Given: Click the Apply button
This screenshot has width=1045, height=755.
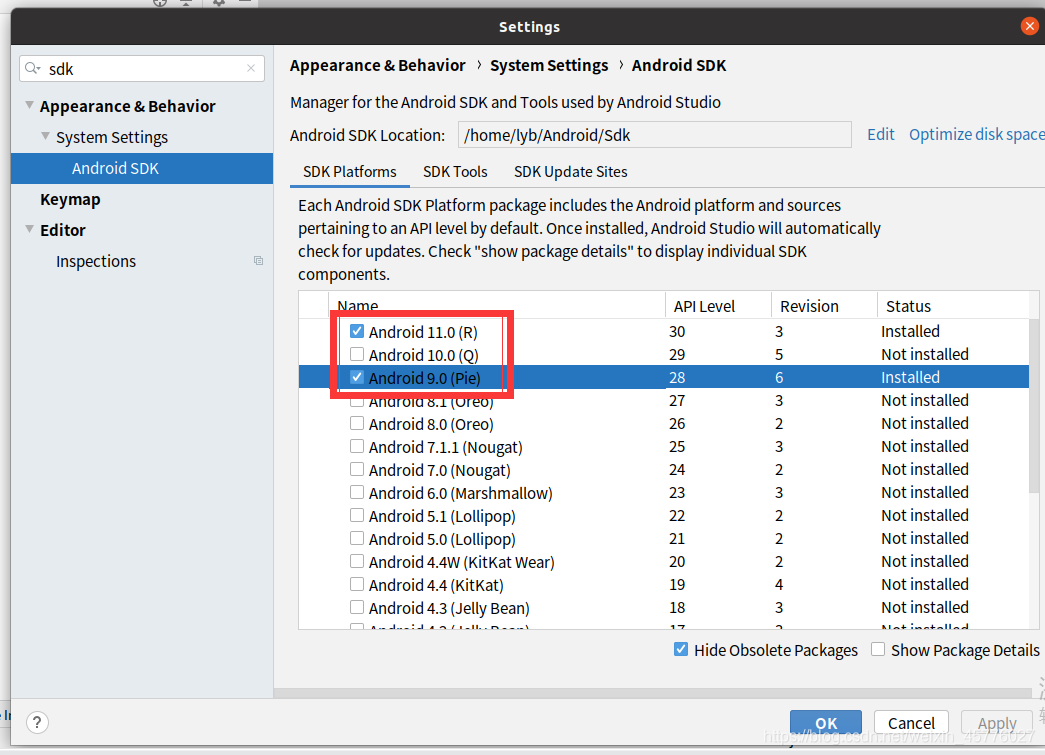Looking at the screenshot, I should (x=997, y=723).
